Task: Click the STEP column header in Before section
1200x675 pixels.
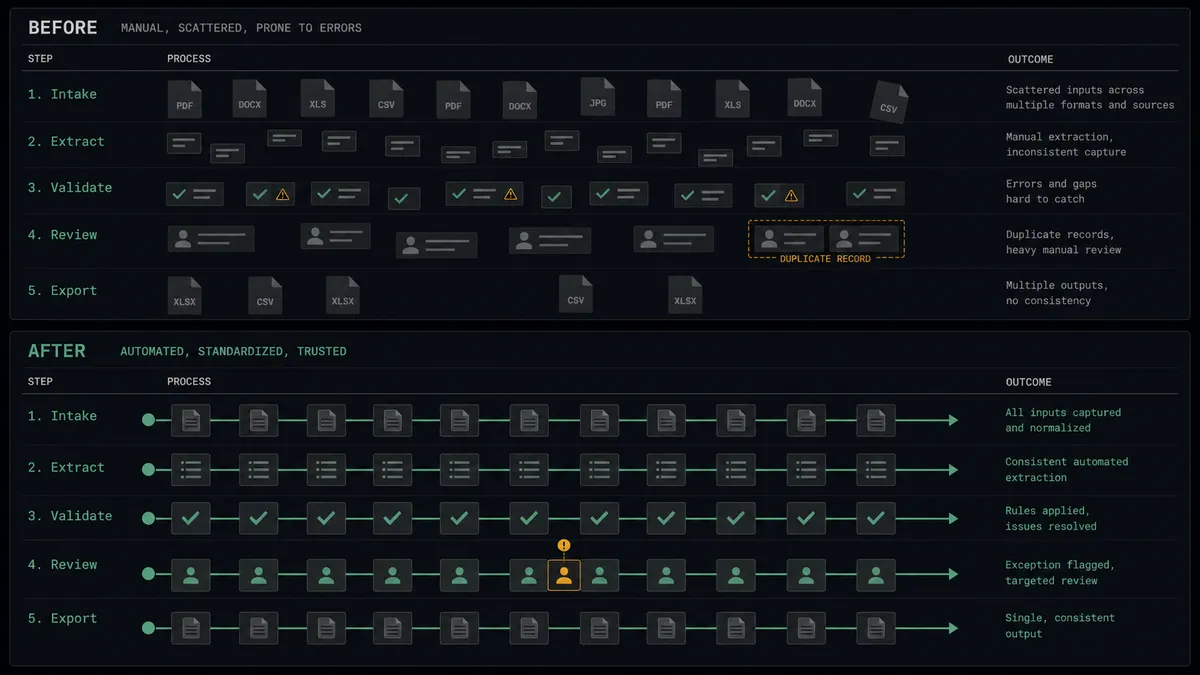Action: 41,59
